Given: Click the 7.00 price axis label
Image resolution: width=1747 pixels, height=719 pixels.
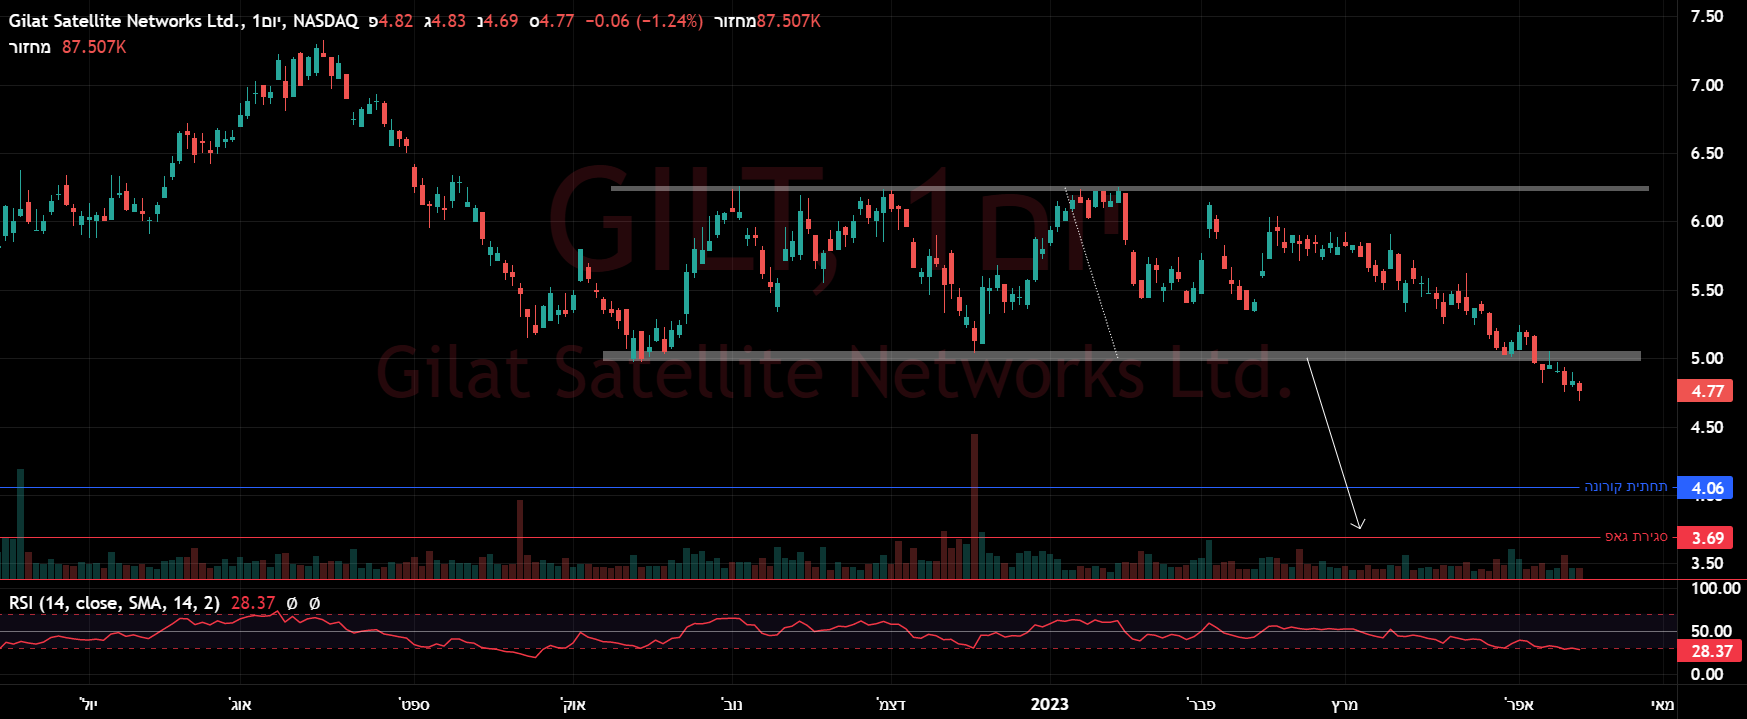Looking at the screenshot, I should tap(1707, 85).
